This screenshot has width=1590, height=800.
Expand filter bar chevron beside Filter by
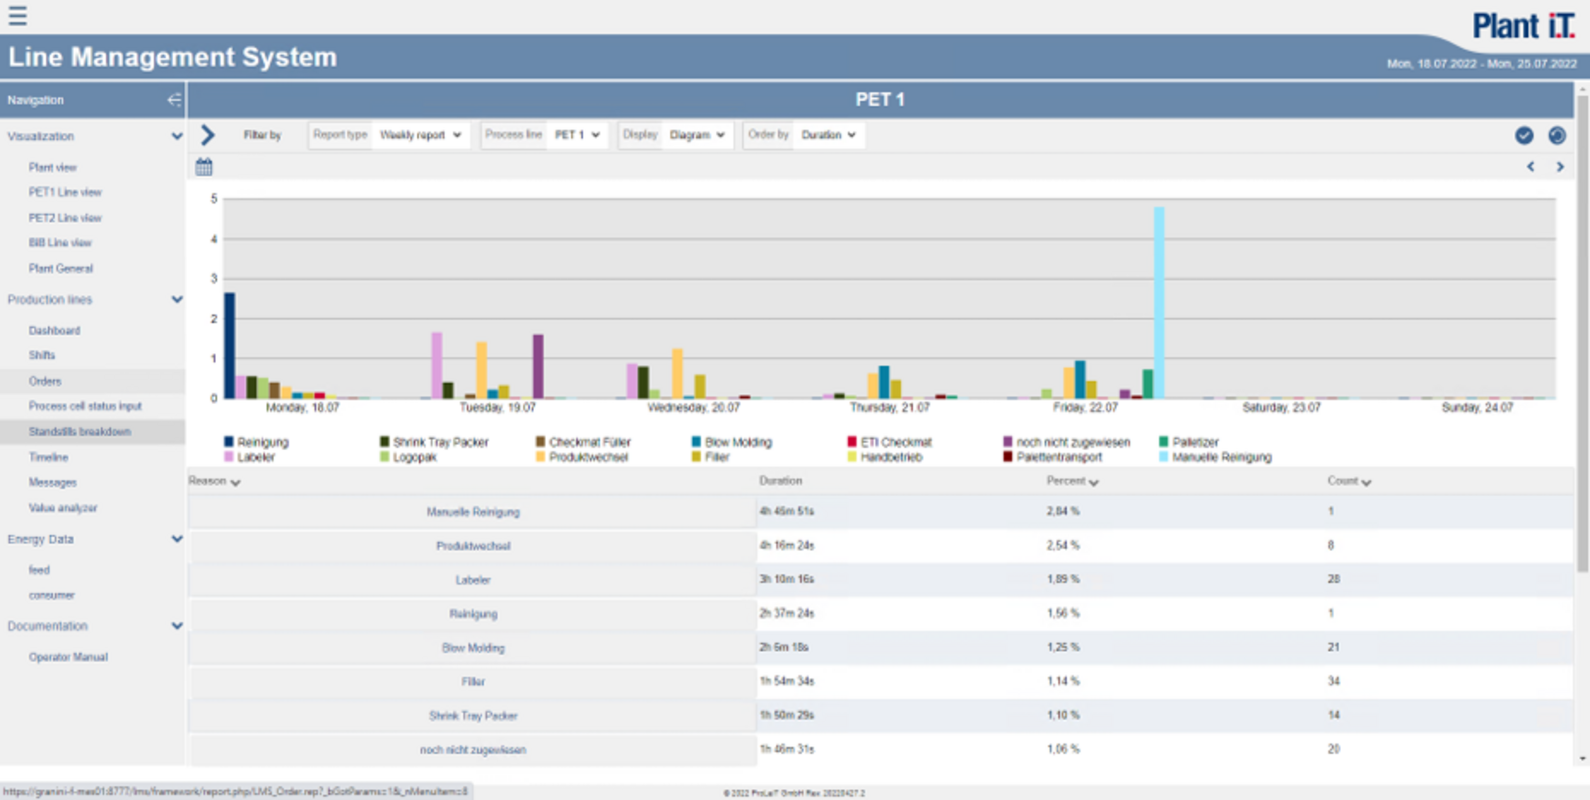pyautogui.click(x=208, y=135)
